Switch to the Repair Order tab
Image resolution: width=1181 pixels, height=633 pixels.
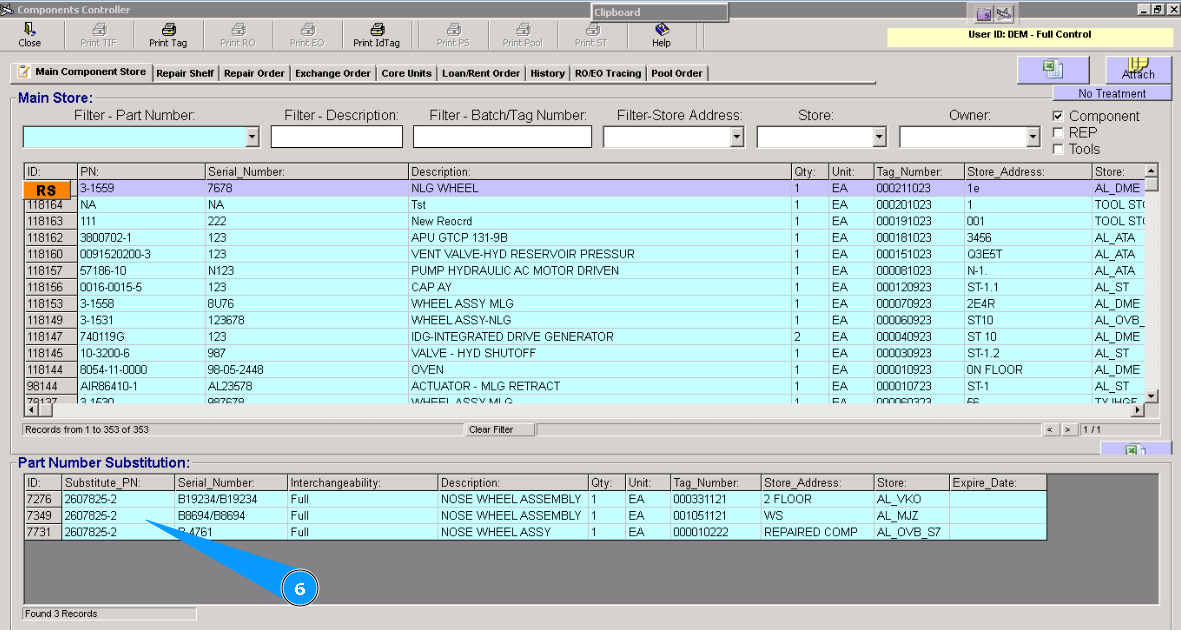pyautogui.click(x=254, y=73)
